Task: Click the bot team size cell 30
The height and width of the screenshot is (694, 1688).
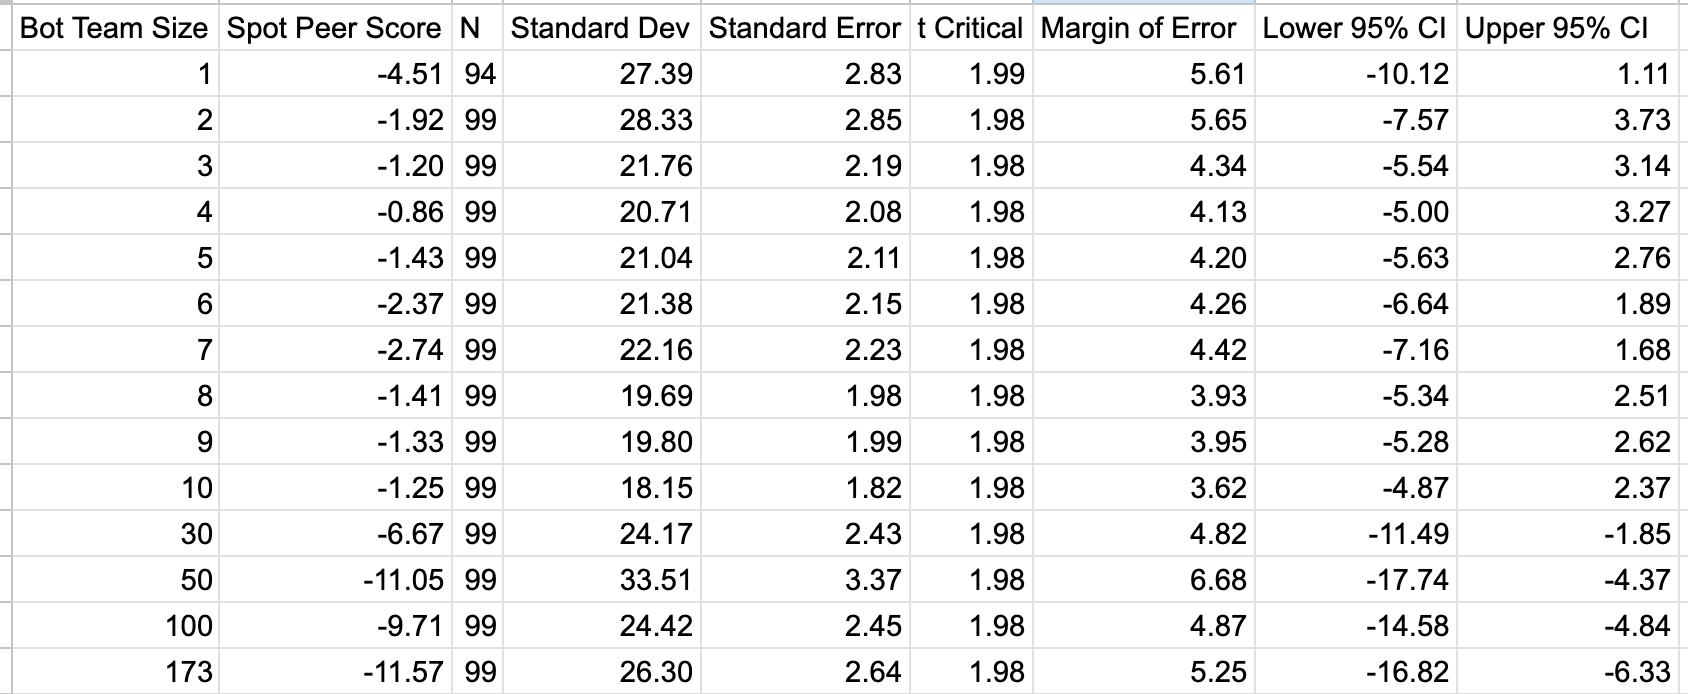Action: (x=116, y=534)
